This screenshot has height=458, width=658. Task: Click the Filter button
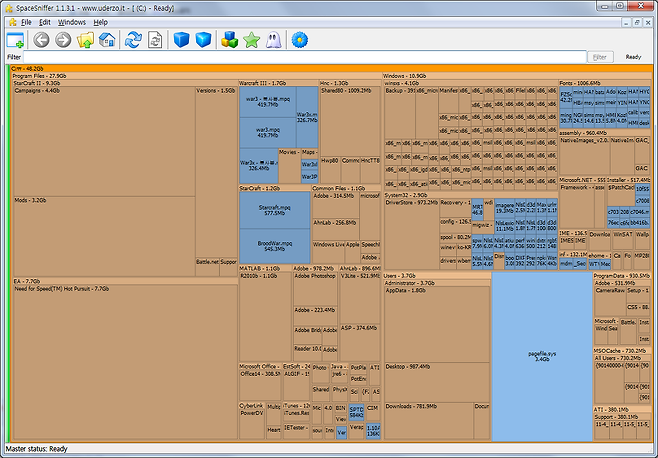[600, 57]
